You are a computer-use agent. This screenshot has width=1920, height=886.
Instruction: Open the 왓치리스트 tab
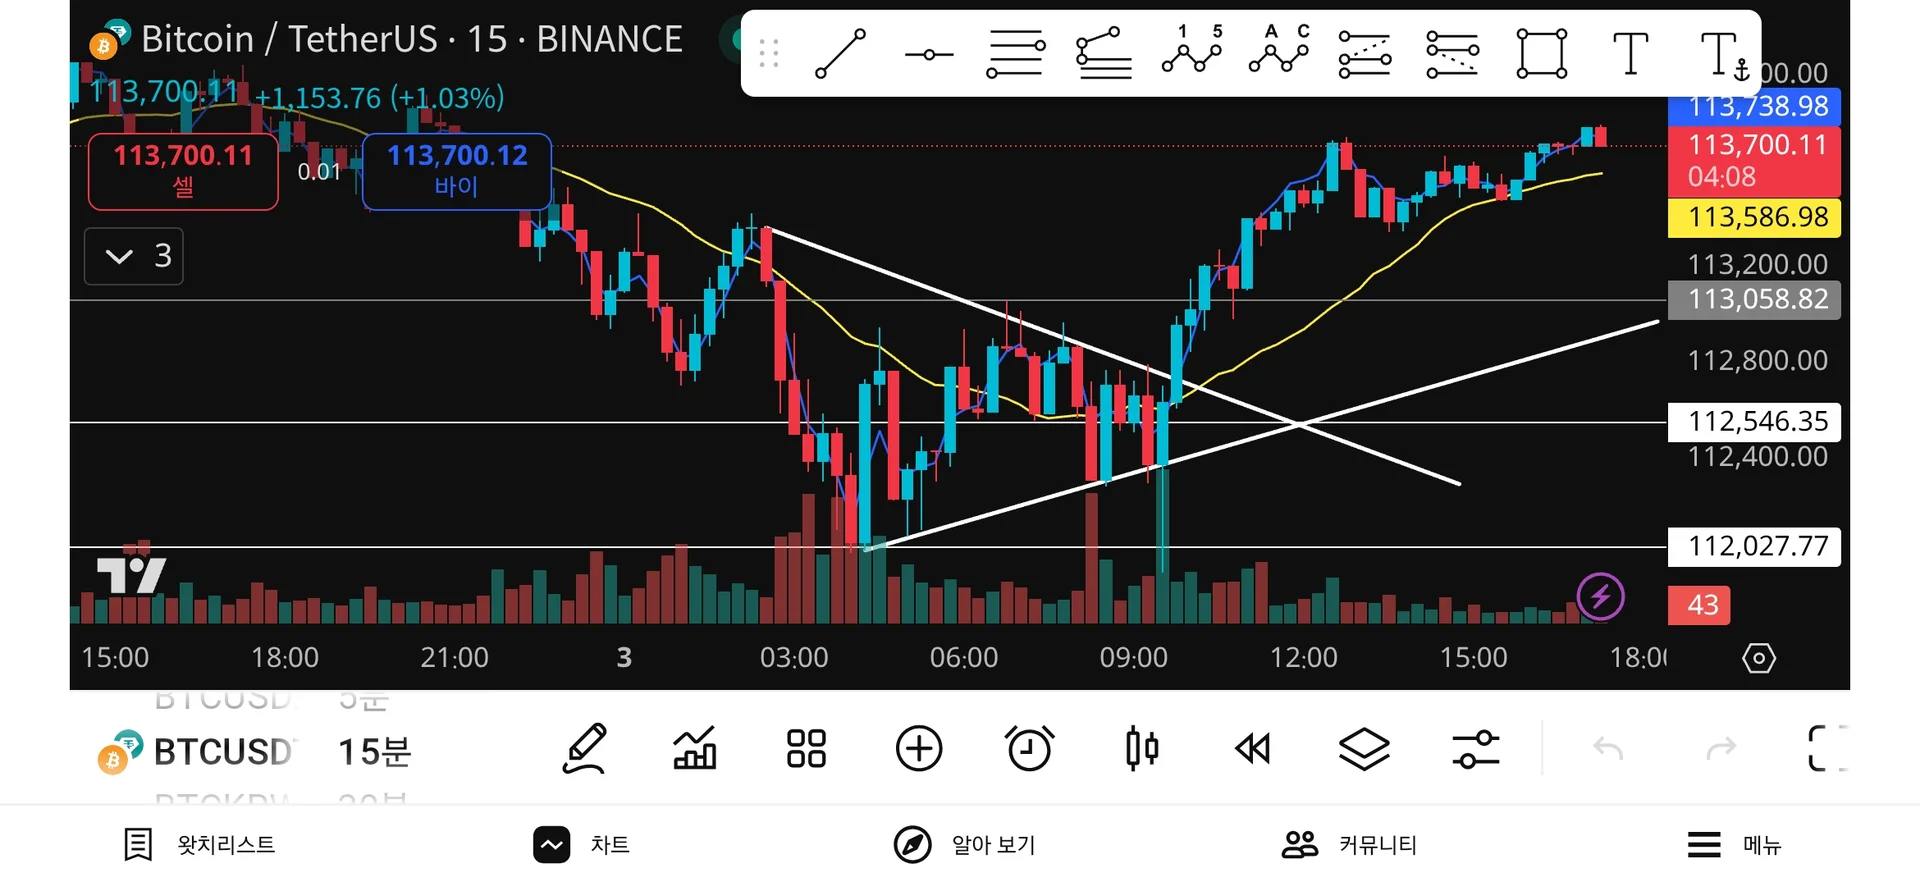click(x=199, y=845)
